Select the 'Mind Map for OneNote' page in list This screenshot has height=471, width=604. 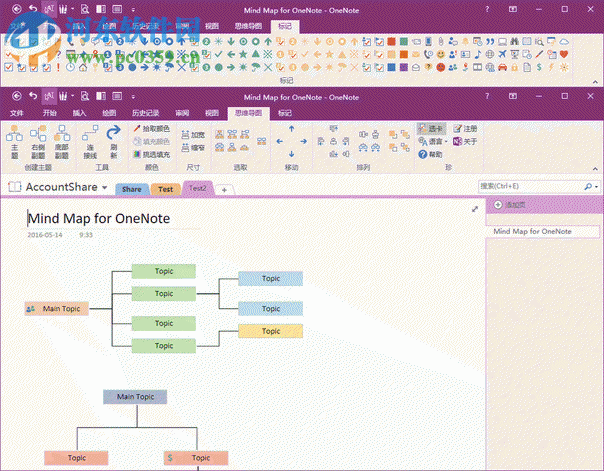[x=542, y=231]
